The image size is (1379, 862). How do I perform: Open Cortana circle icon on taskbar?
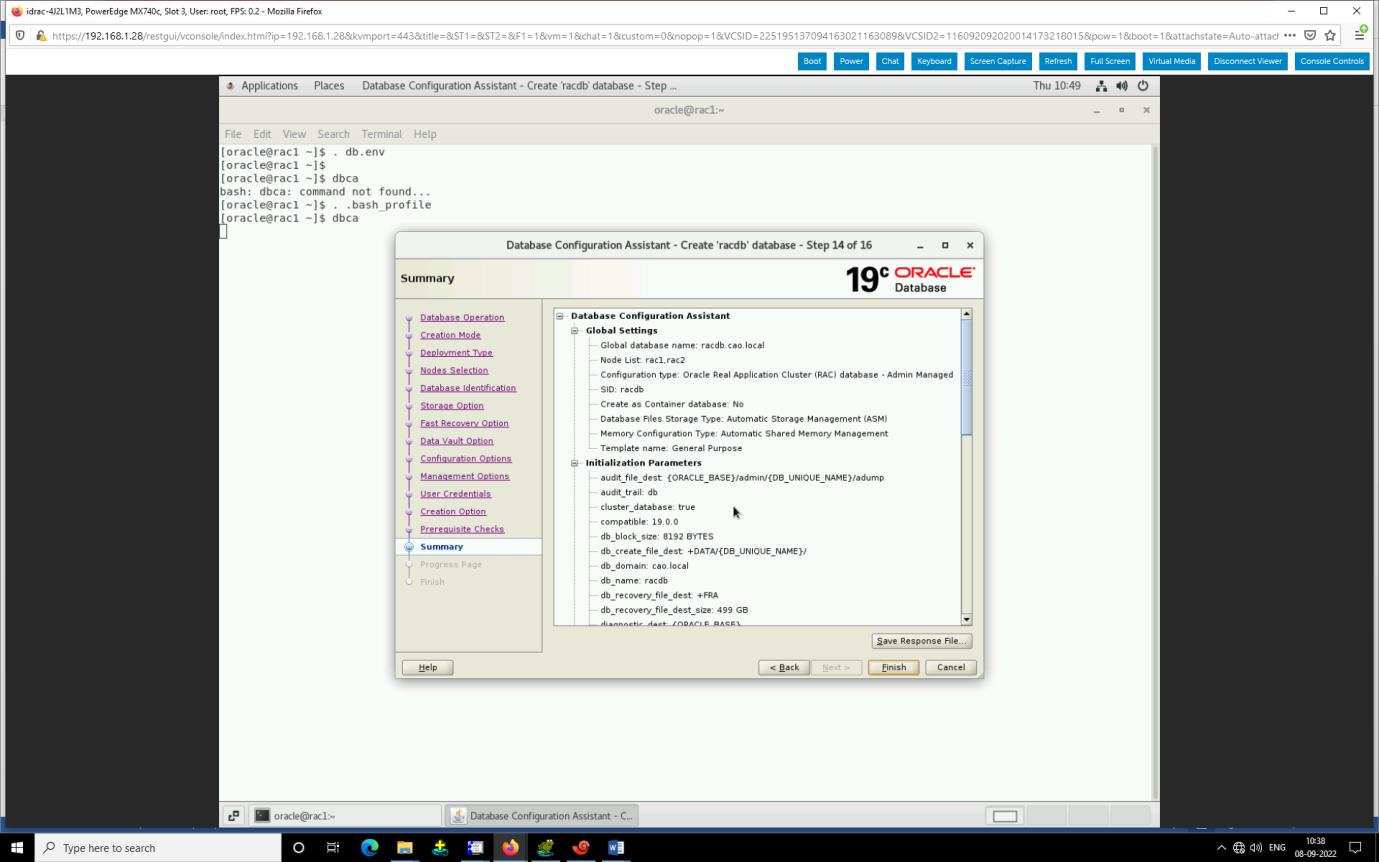[298, 848]
